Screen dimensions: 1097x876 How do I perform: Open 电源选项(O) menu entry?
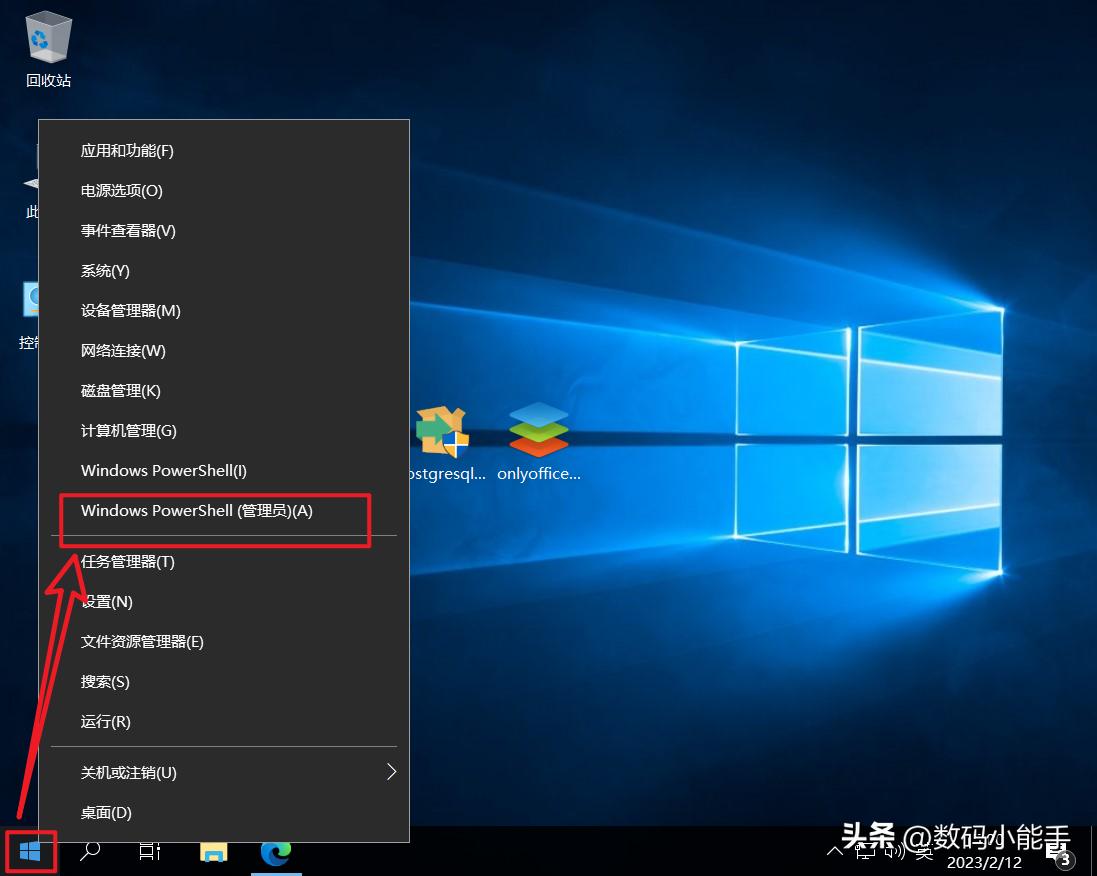224,190
